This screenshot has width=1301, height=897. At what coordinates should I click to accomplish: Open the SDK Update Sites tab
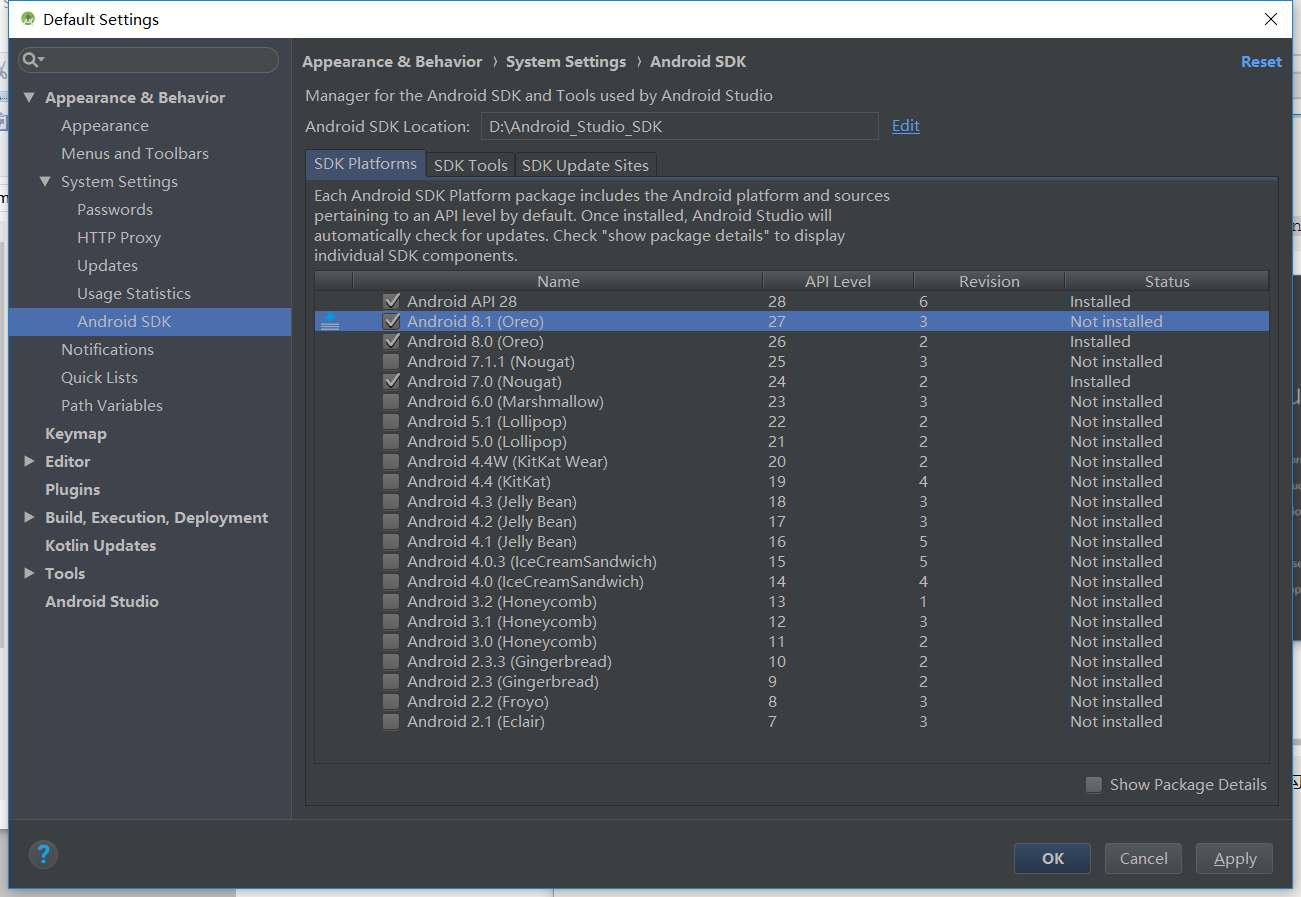click(585, 165)
